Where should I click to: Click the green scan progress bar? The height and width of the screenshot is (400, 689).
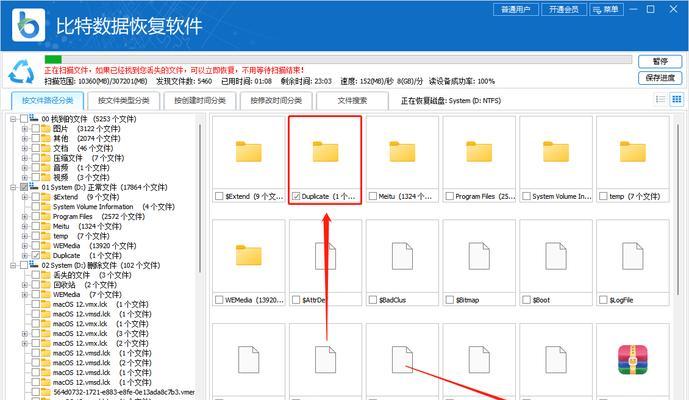(x=53, y=59)
